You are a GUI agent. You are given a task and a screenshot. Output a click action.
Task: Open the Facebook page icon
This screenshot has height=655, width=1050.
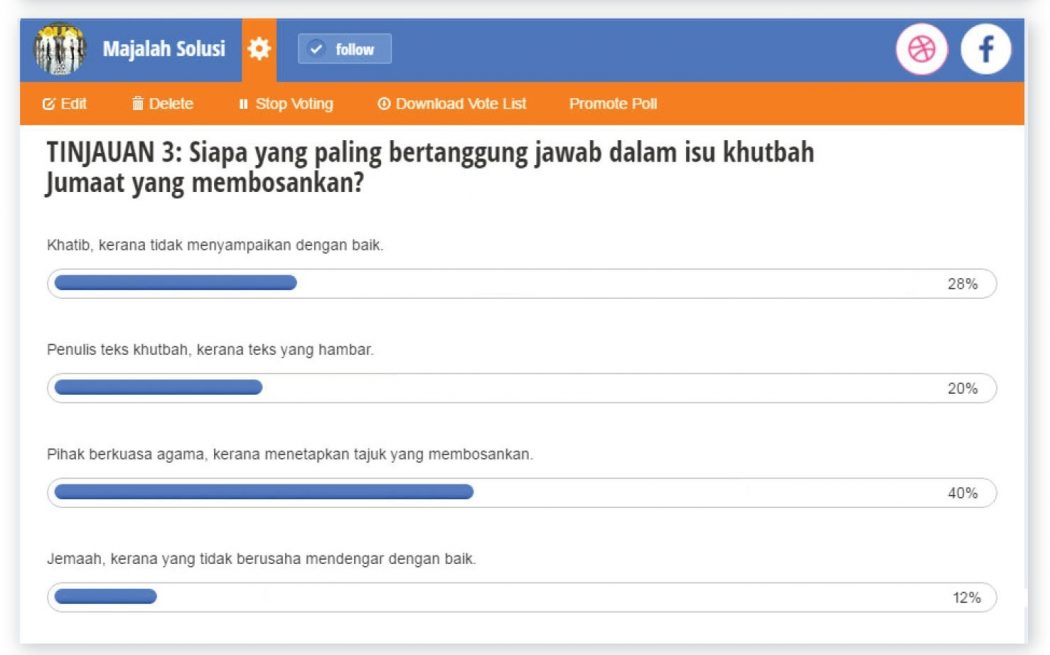pos(985,50)
